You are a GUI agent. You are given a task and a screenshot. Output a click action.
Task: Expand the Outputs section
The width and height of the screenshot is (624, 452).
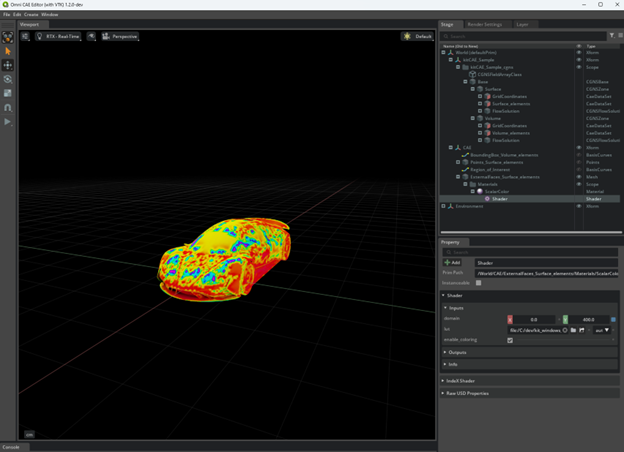pos(530,353)
